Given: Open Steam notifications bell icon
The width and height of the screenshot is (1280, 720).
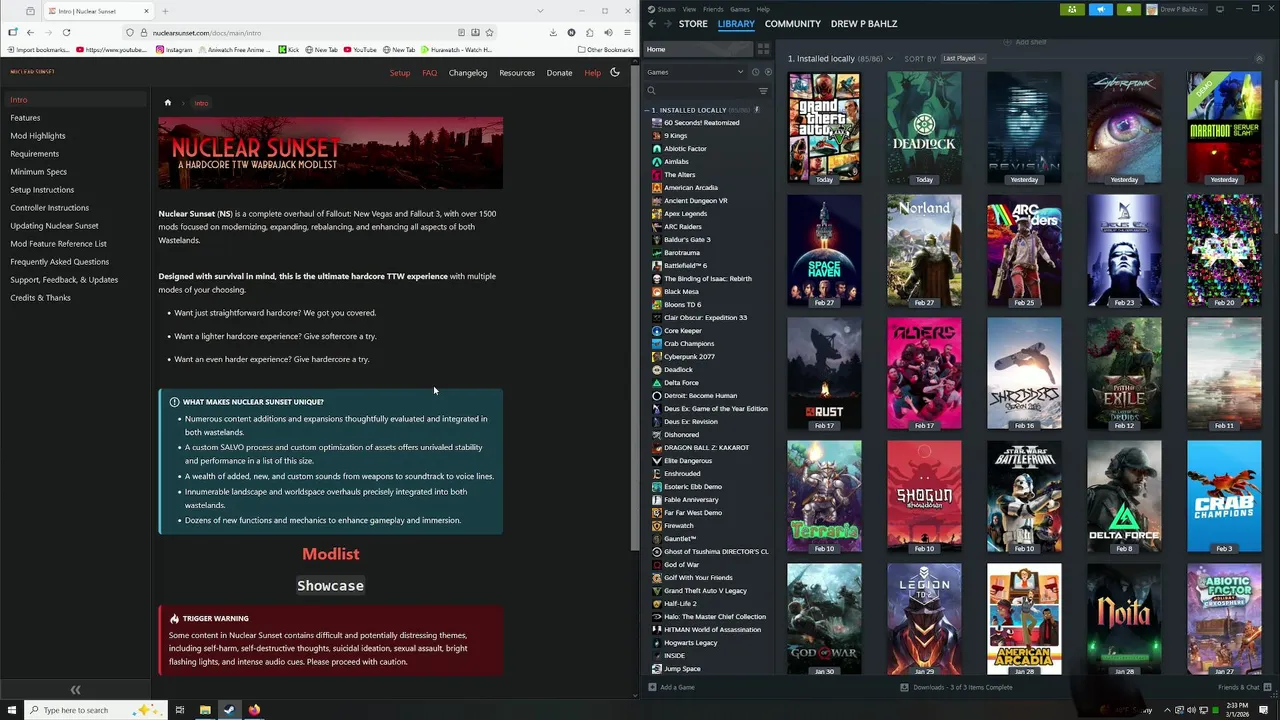Looking at the screenshot, I should 1128,9.
